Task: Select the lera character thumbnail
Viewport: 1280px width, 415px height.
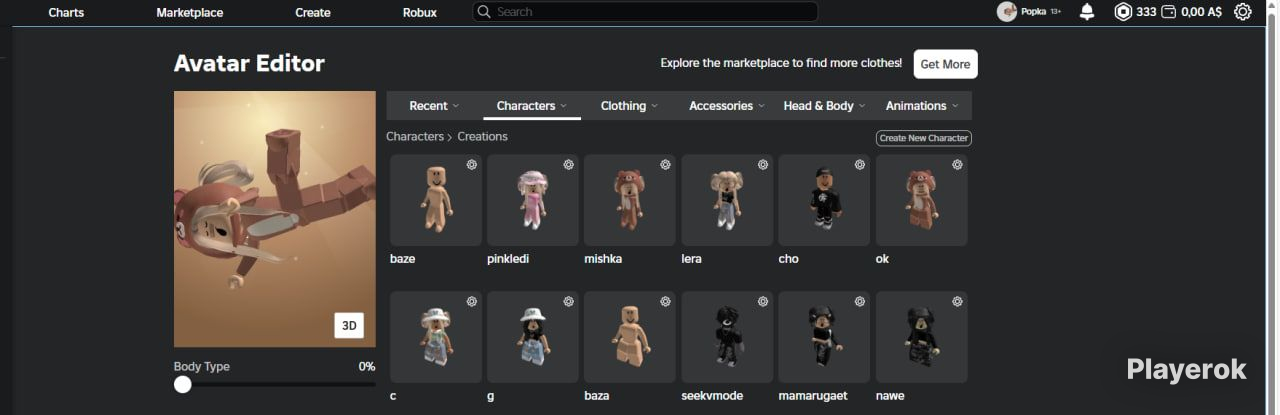Action: click(x=727, y=200)
